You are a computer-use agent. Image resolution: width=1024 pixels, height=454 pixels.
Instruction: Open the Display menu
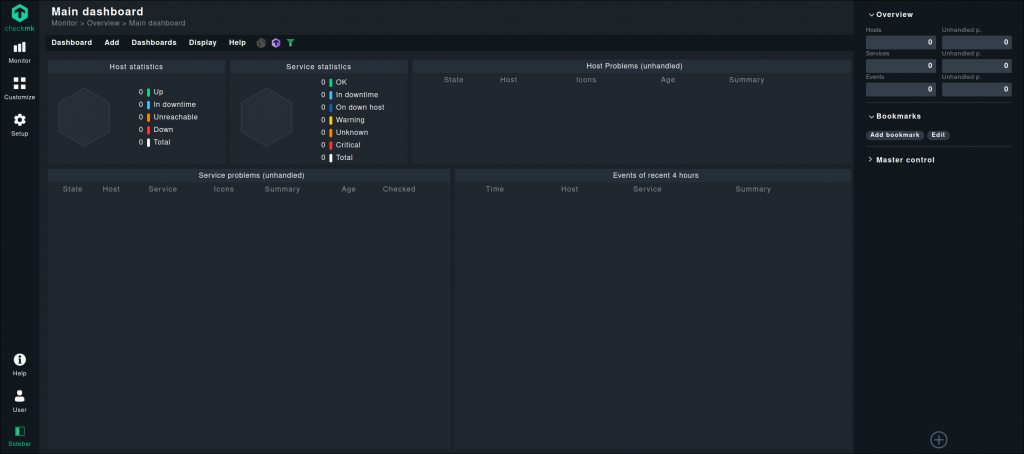(x=202, y=43)
